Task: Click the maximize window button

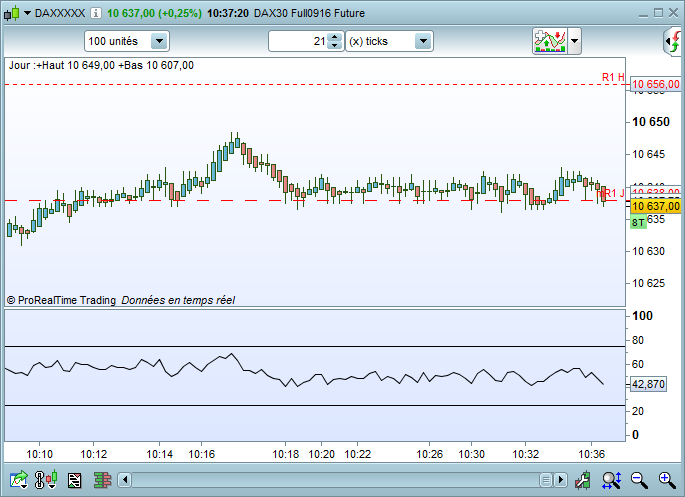Action: (658, 13)
